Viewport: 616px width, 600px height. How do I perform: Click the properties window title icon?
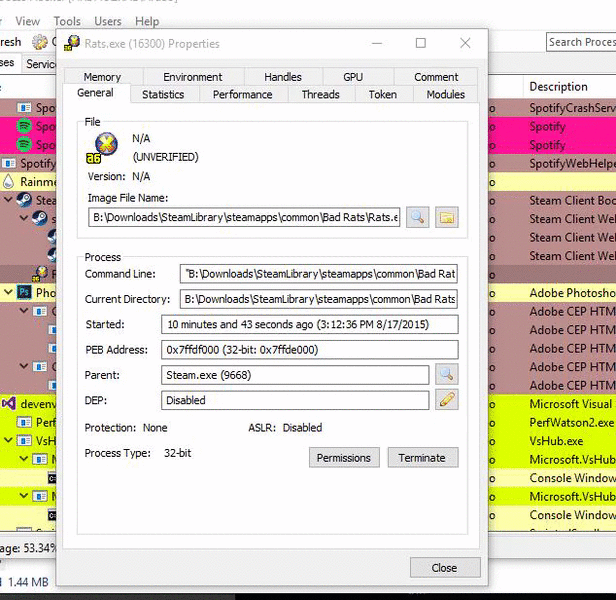(72, 43)
